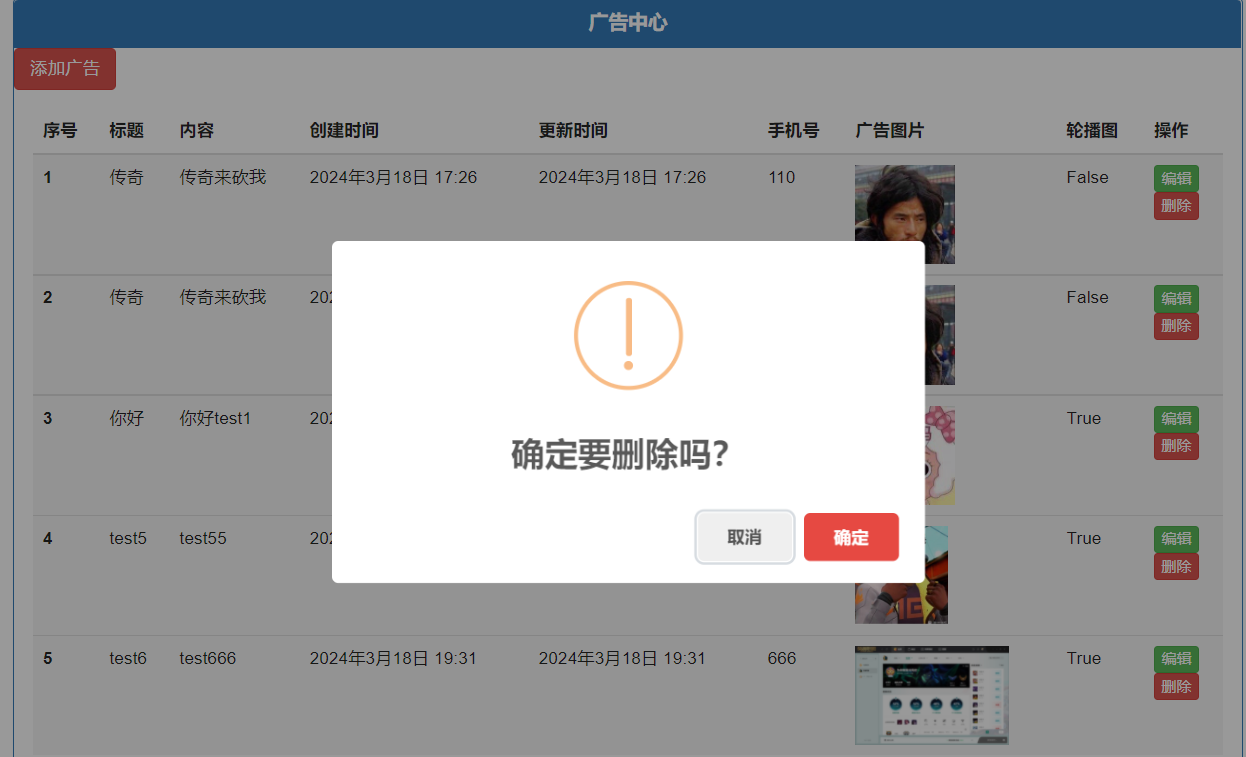Screen dimensions: 1246x757
Task: Edit row 3 你好 with 编辑
Action: tap(1176, 419)
